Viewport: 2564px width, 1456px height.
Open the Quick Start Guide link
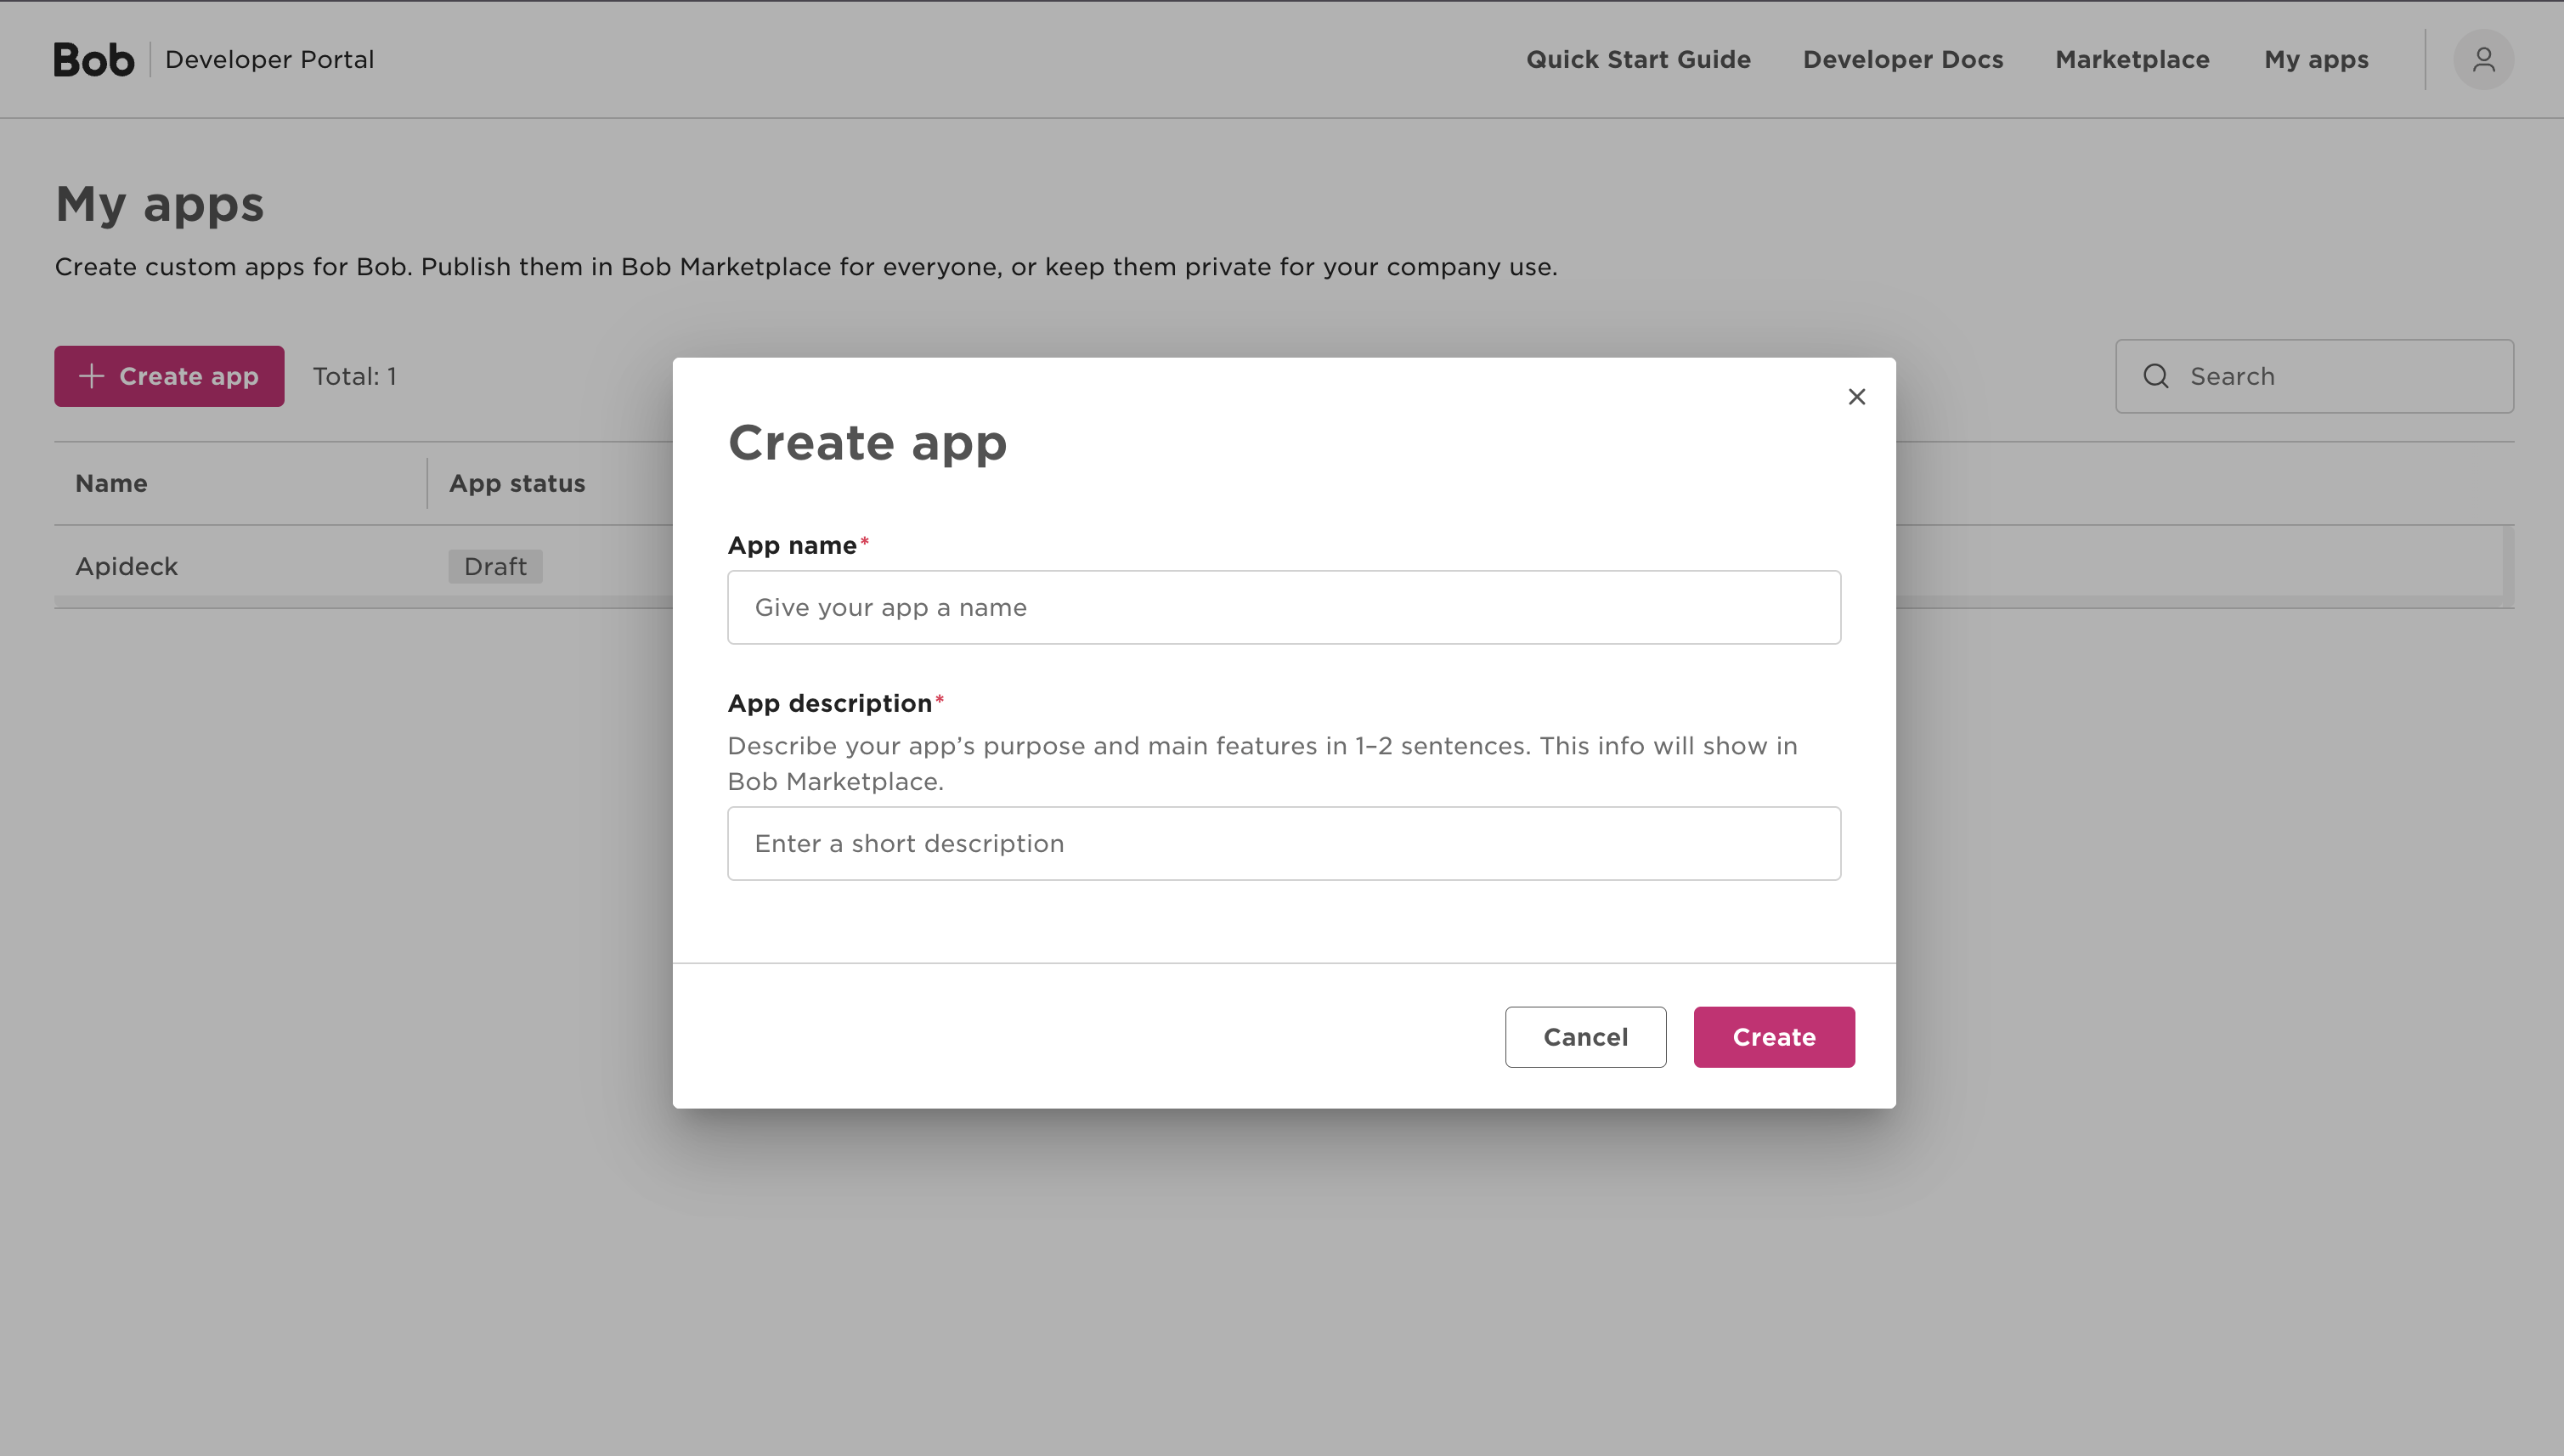click(1638, 60)
